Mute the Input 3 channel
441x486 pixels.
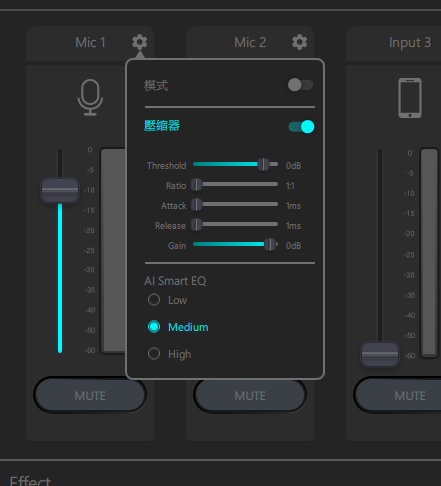pos(400,395)
